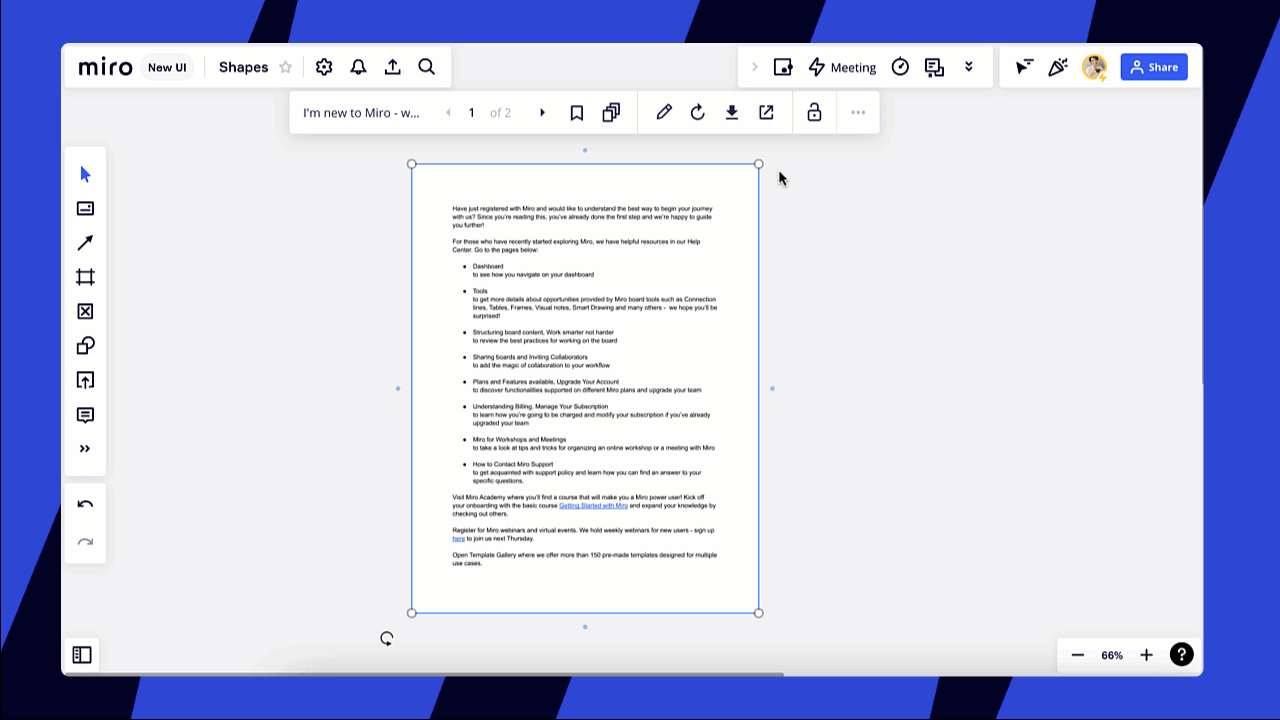Start a Meeting from top bar
Screen dimensions: 1280x720
842,67
